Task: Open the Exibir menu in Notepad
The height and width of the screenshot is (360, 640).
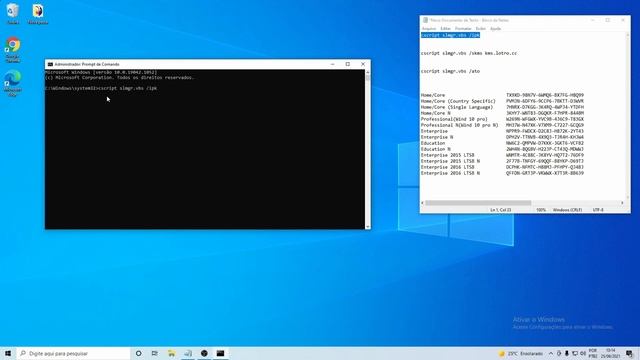Action: point(480,29)
